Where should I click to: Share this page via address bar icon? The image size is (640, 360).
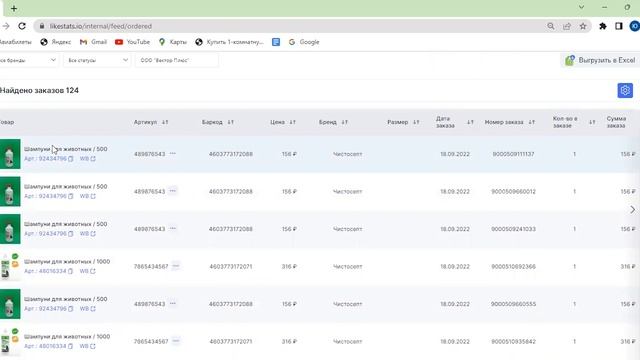coord(567,26)
